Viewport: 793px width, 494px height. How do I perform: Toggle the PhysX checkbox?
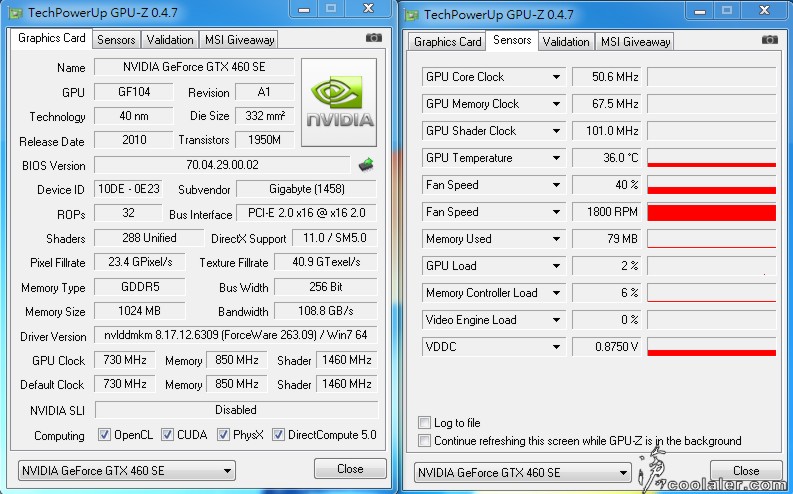coord(223,435)
